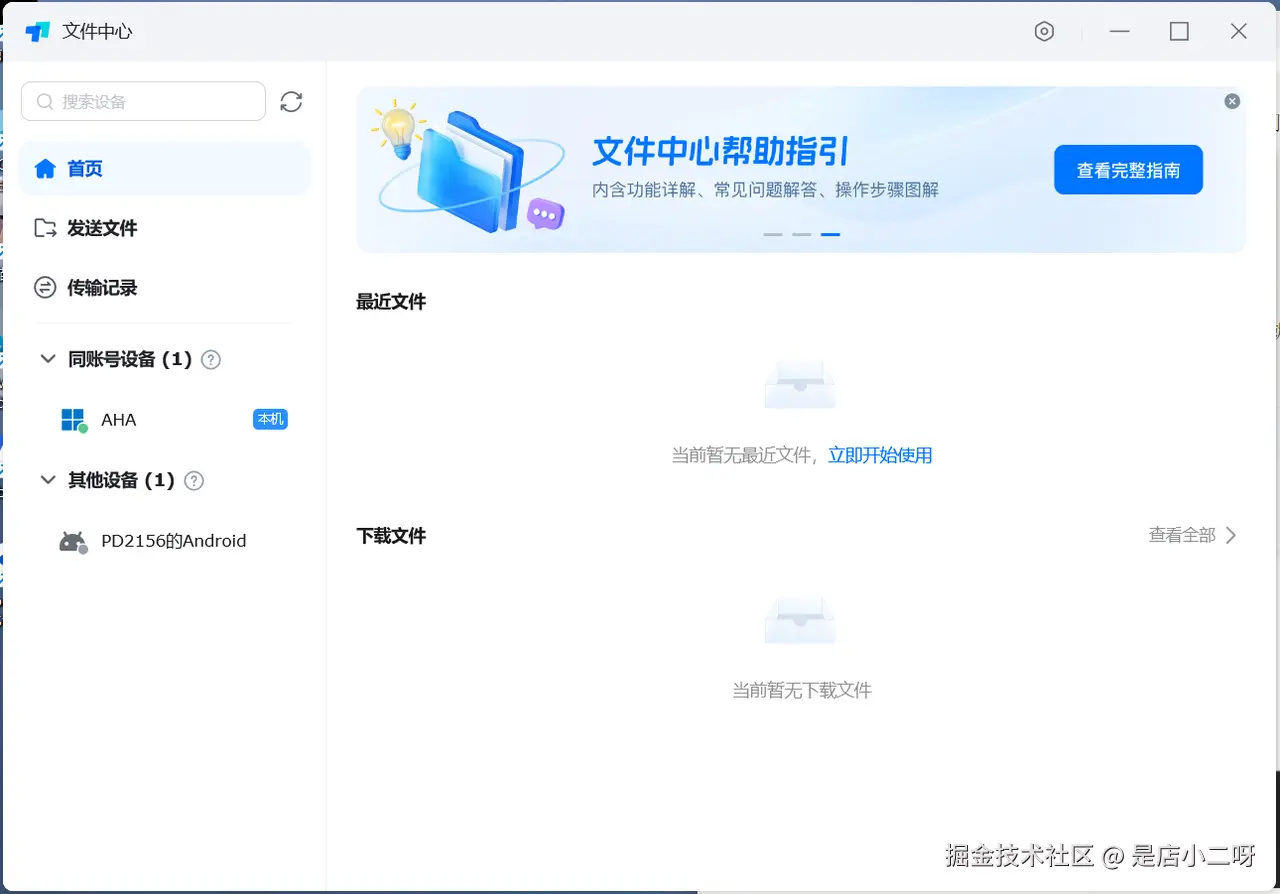Click the 同账号设备 (1) label
The width and height of the screenshot is (1280, 894).
click(x=130, y=359)
